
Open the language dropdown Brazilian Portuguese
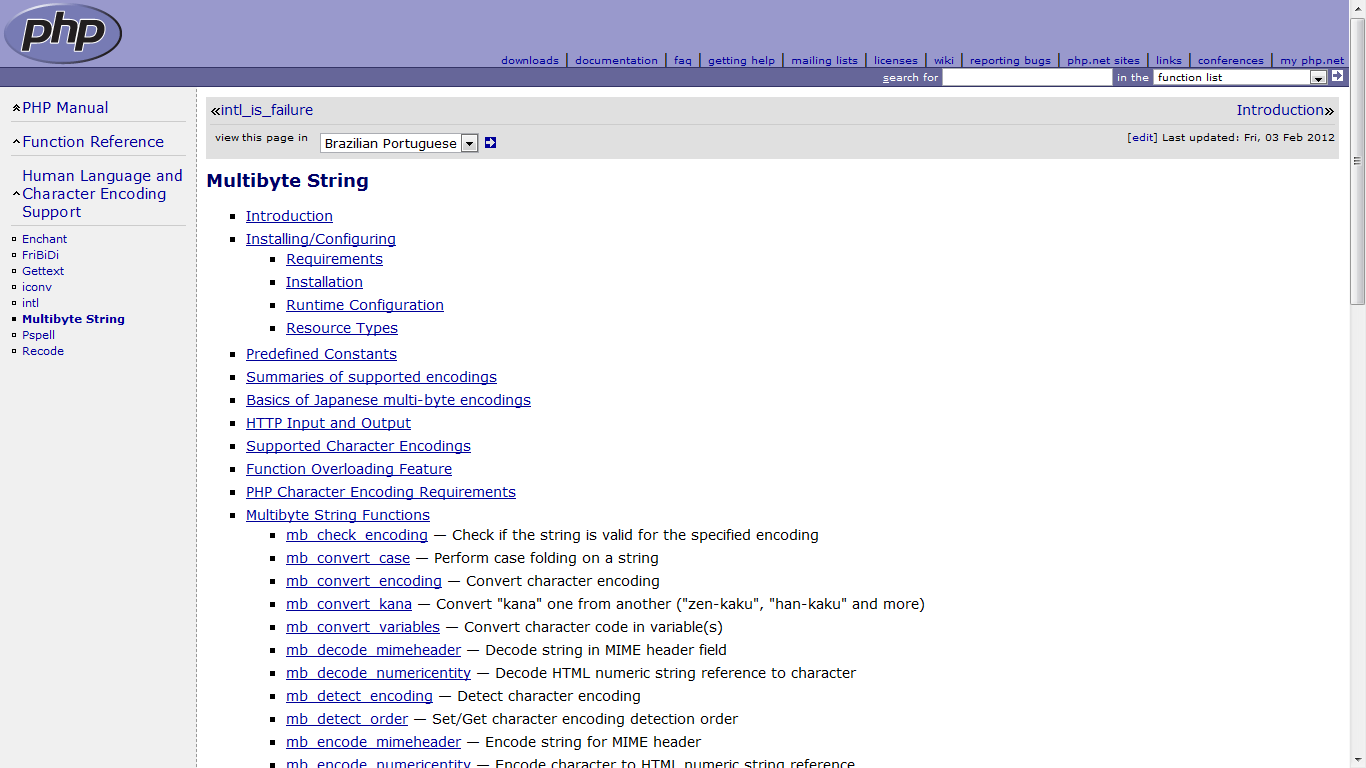coord(399,143)
